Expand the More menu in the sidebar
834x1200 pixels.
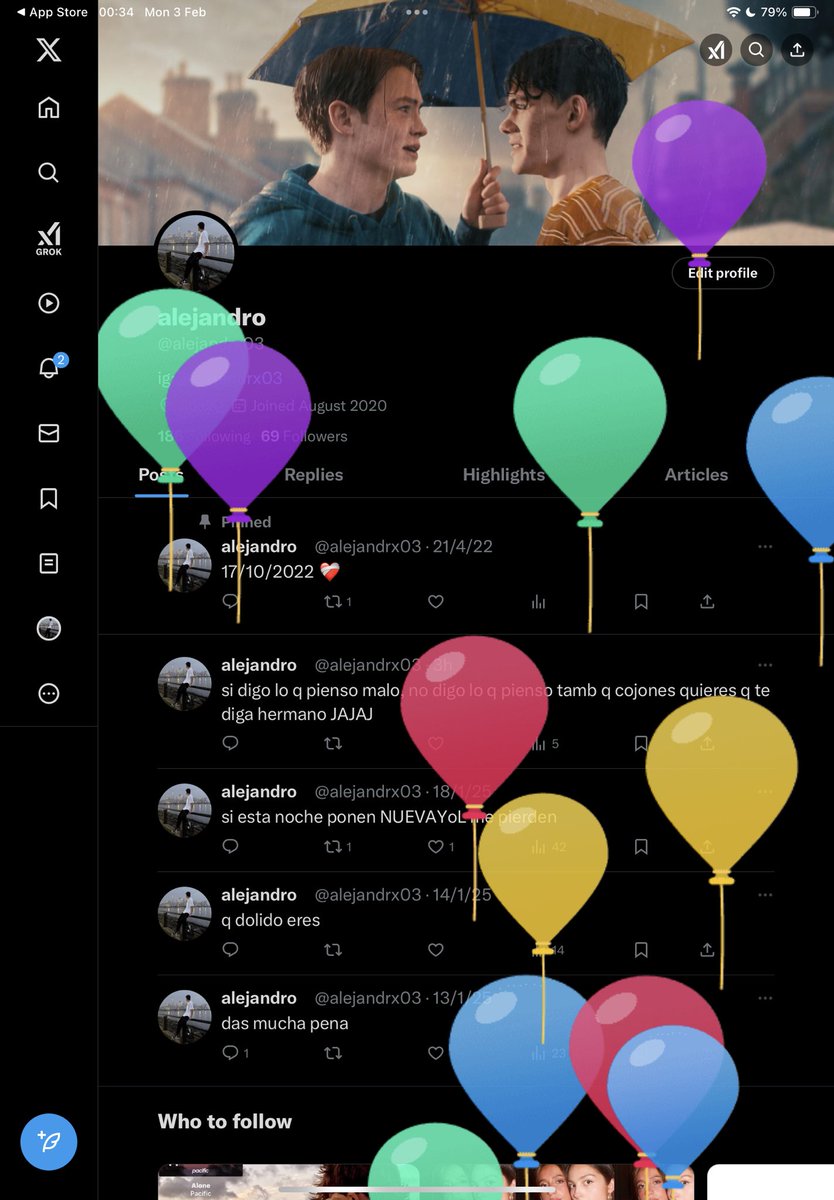click(x=48, y=693)
